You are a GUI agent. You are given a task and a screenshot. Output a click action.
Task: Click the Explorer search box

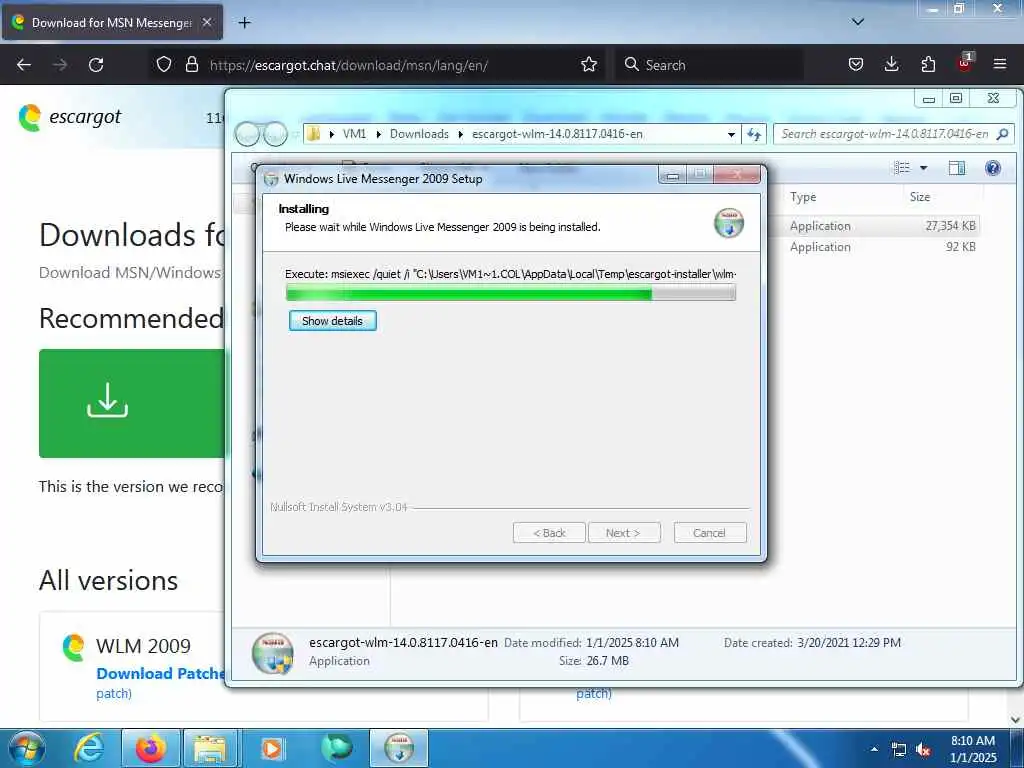click(893, 135)
